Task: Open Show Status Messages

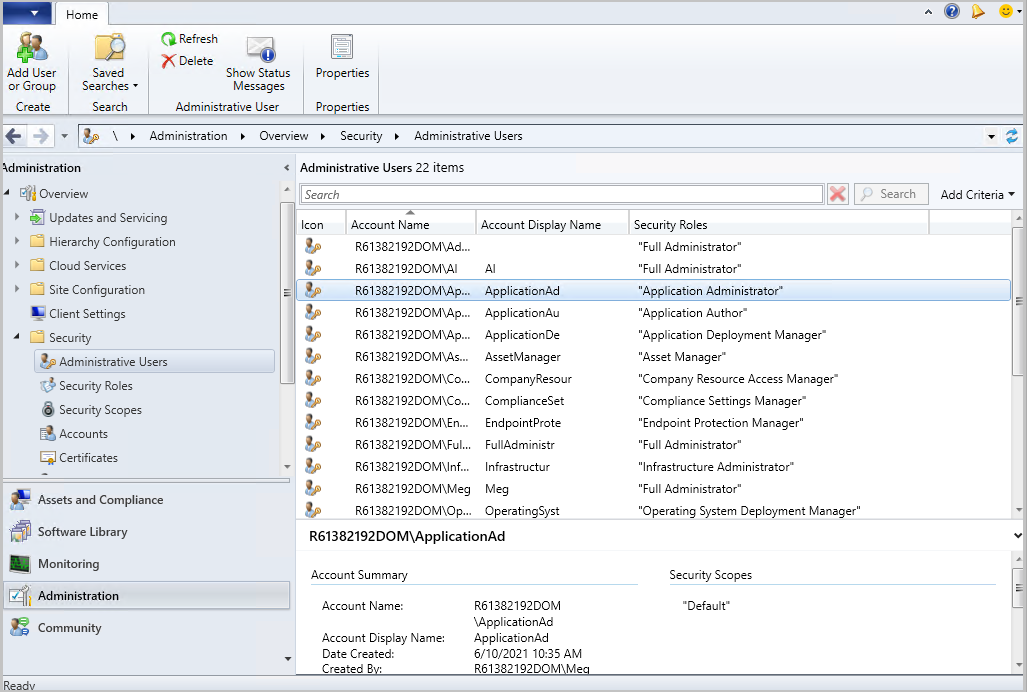Action: [258, 62]
